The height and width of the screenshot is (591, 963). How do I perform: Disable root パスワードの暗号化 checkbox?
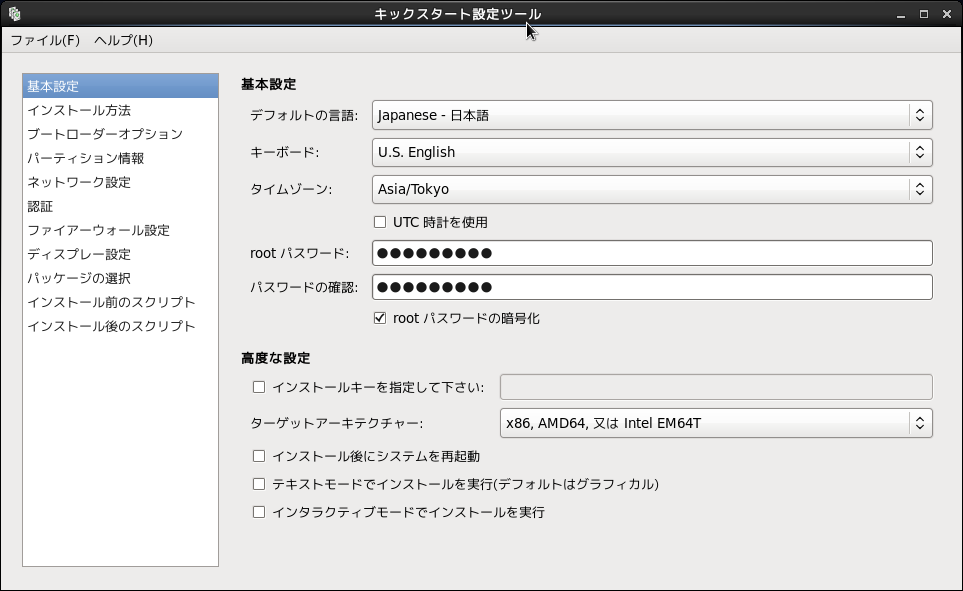point(380,318)
